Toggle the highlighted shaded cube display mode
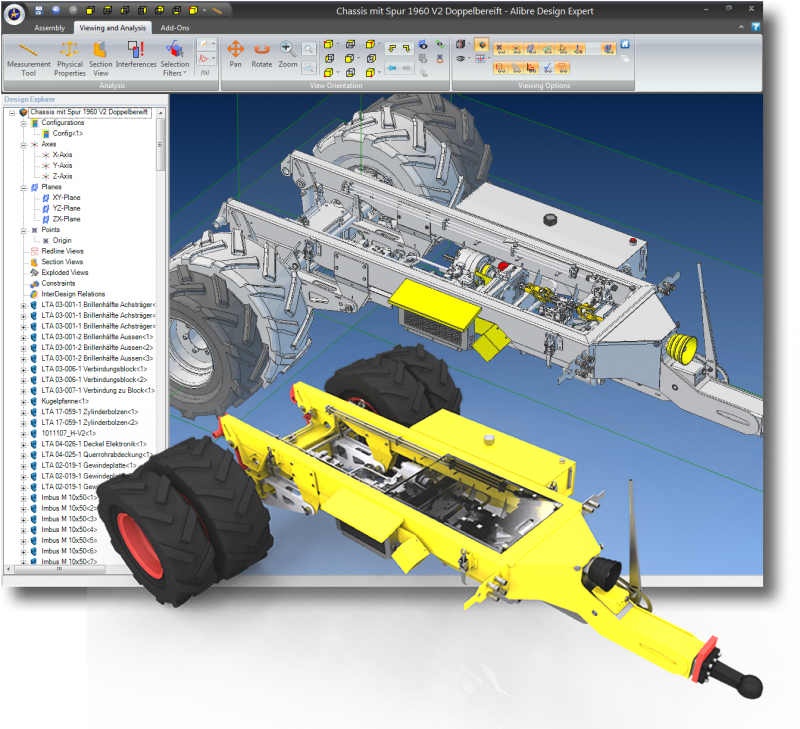Image resolution: width=800 pixels, height=729 pixels. coord(482,44)
